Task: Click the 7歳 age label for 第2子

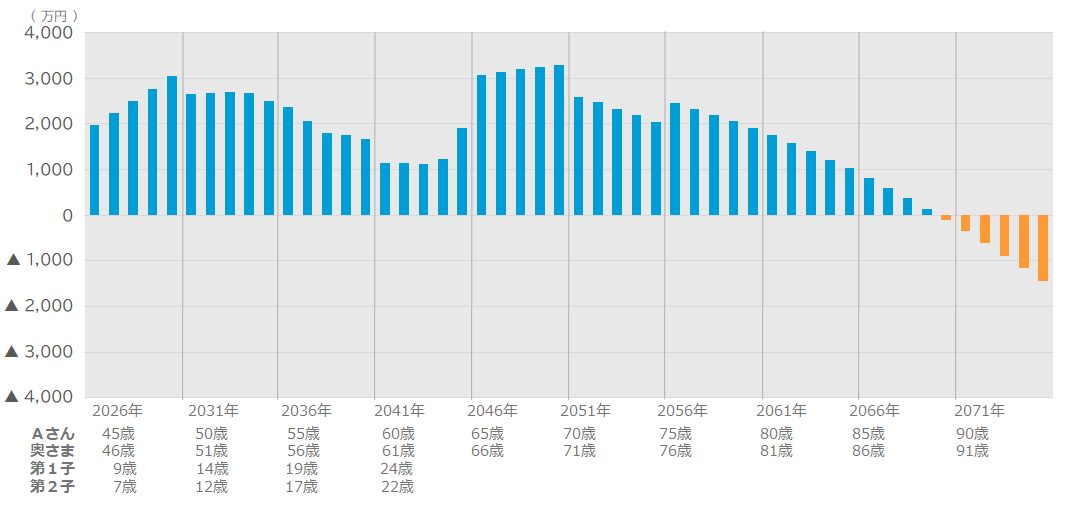Action: [124, 487]
